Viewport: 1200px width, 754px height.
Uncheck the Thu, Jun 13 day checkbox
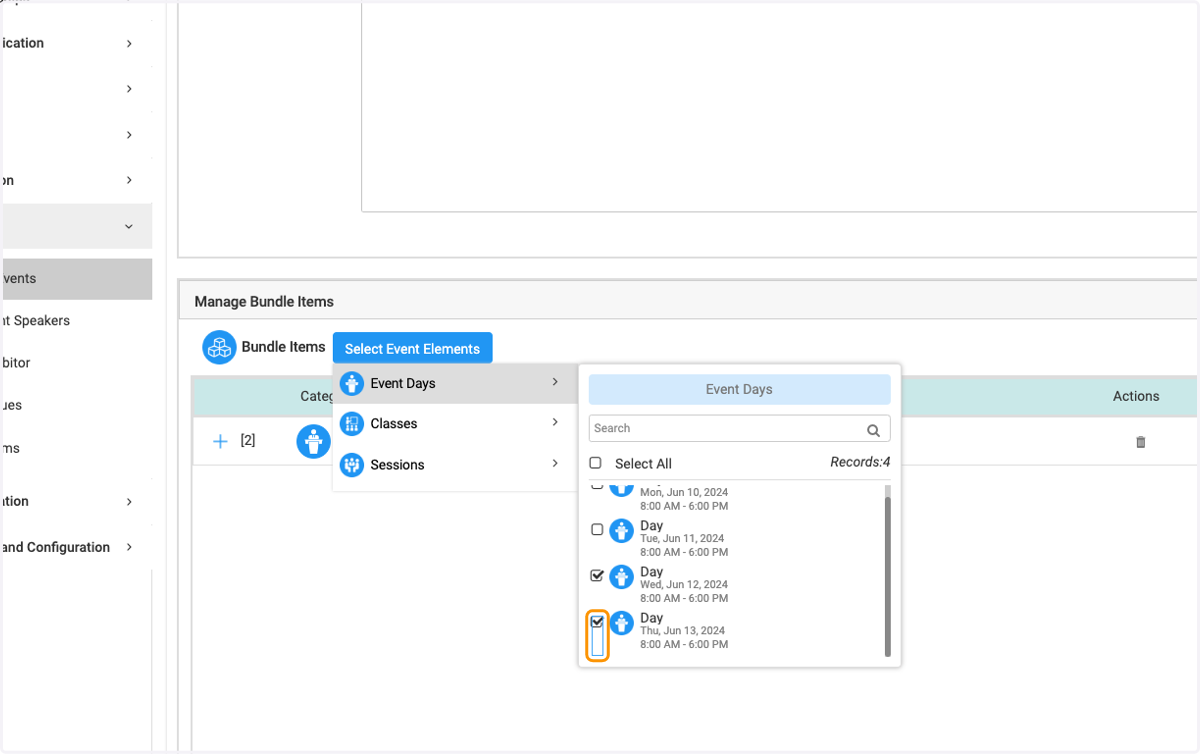597,621
